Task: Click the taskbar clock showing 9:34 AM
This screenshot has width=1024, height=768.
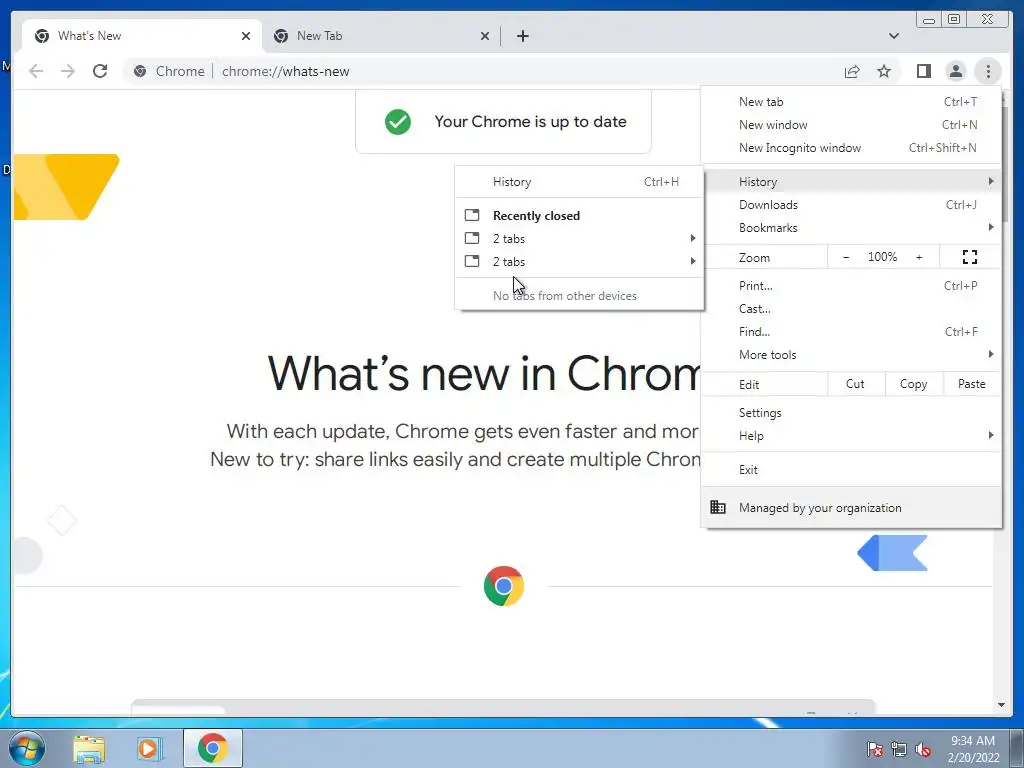Action: point(972,749)
